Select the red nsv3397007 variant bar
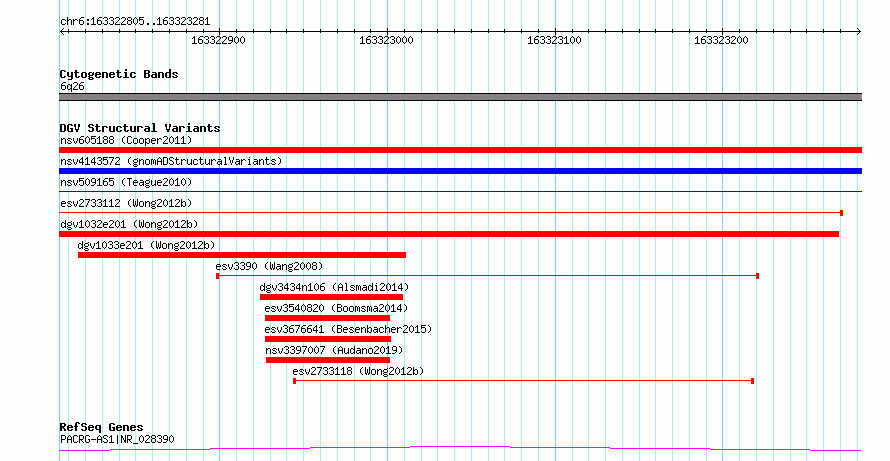The width and height of the screenshot is (890, 461). pyautogui.click(x=328, y=360)
